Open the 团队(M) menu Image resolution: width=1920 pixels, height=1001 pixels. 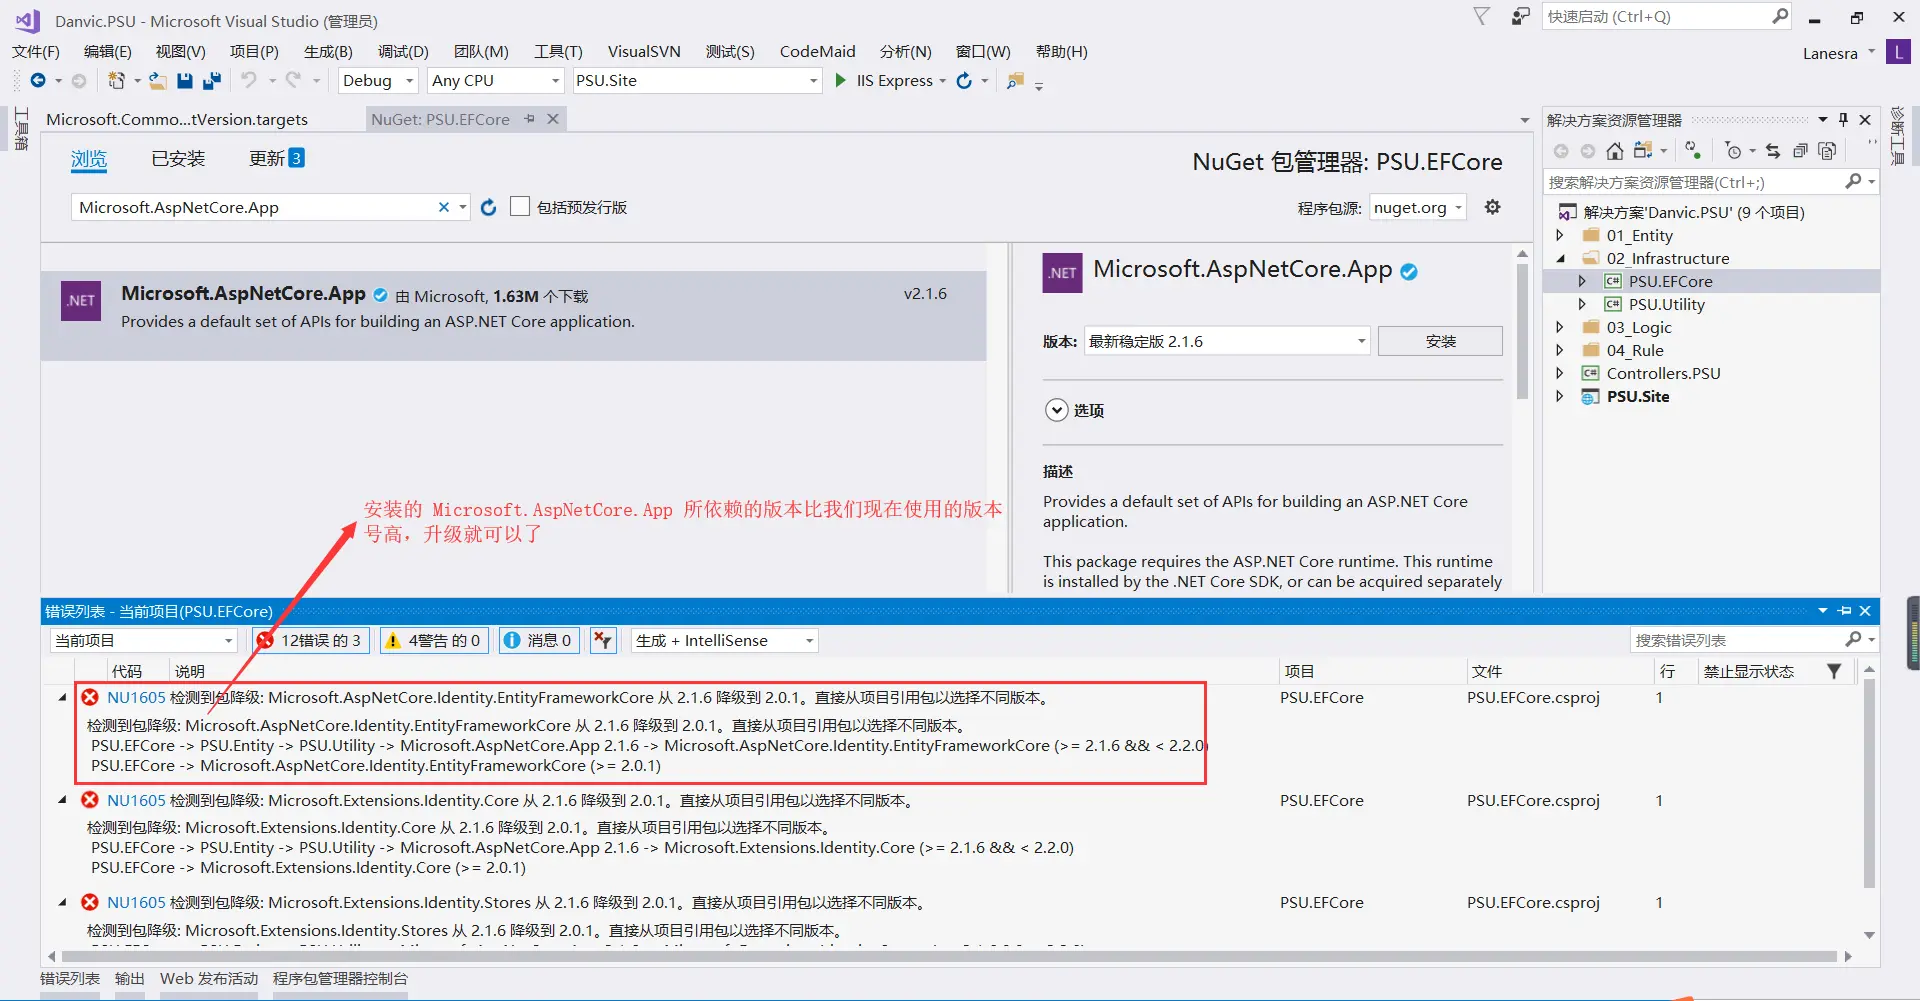[482, 51]
